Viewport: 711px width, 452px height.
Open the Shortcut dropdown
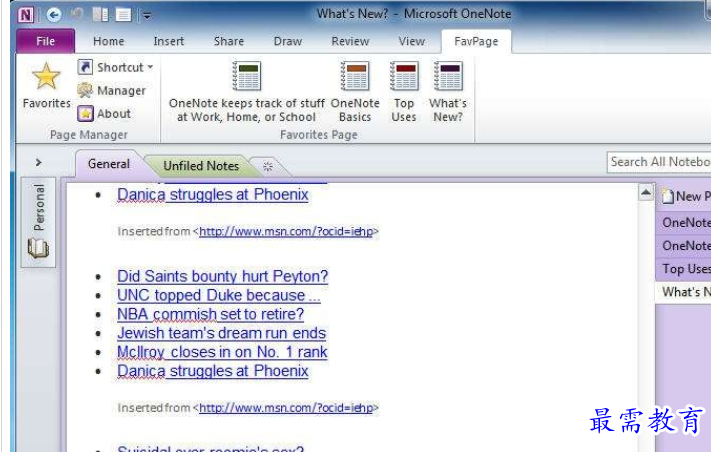(115, 68)
